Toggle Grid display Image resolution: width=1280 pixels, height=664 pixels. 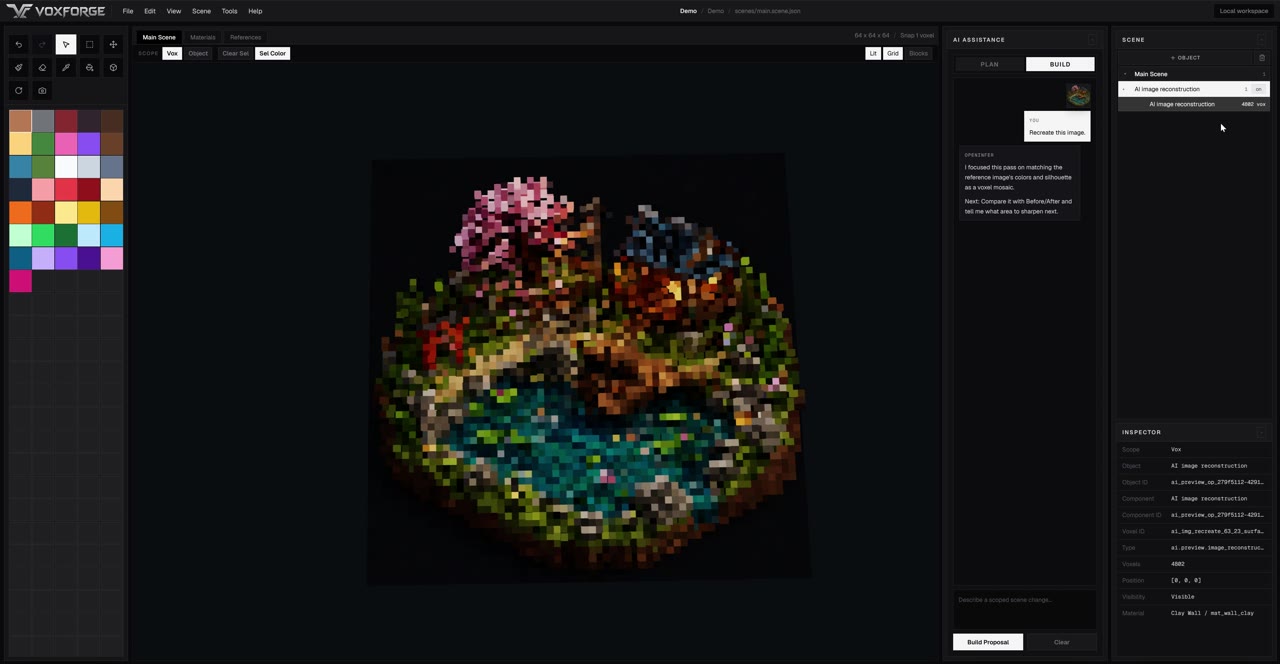tap(893, 53)
